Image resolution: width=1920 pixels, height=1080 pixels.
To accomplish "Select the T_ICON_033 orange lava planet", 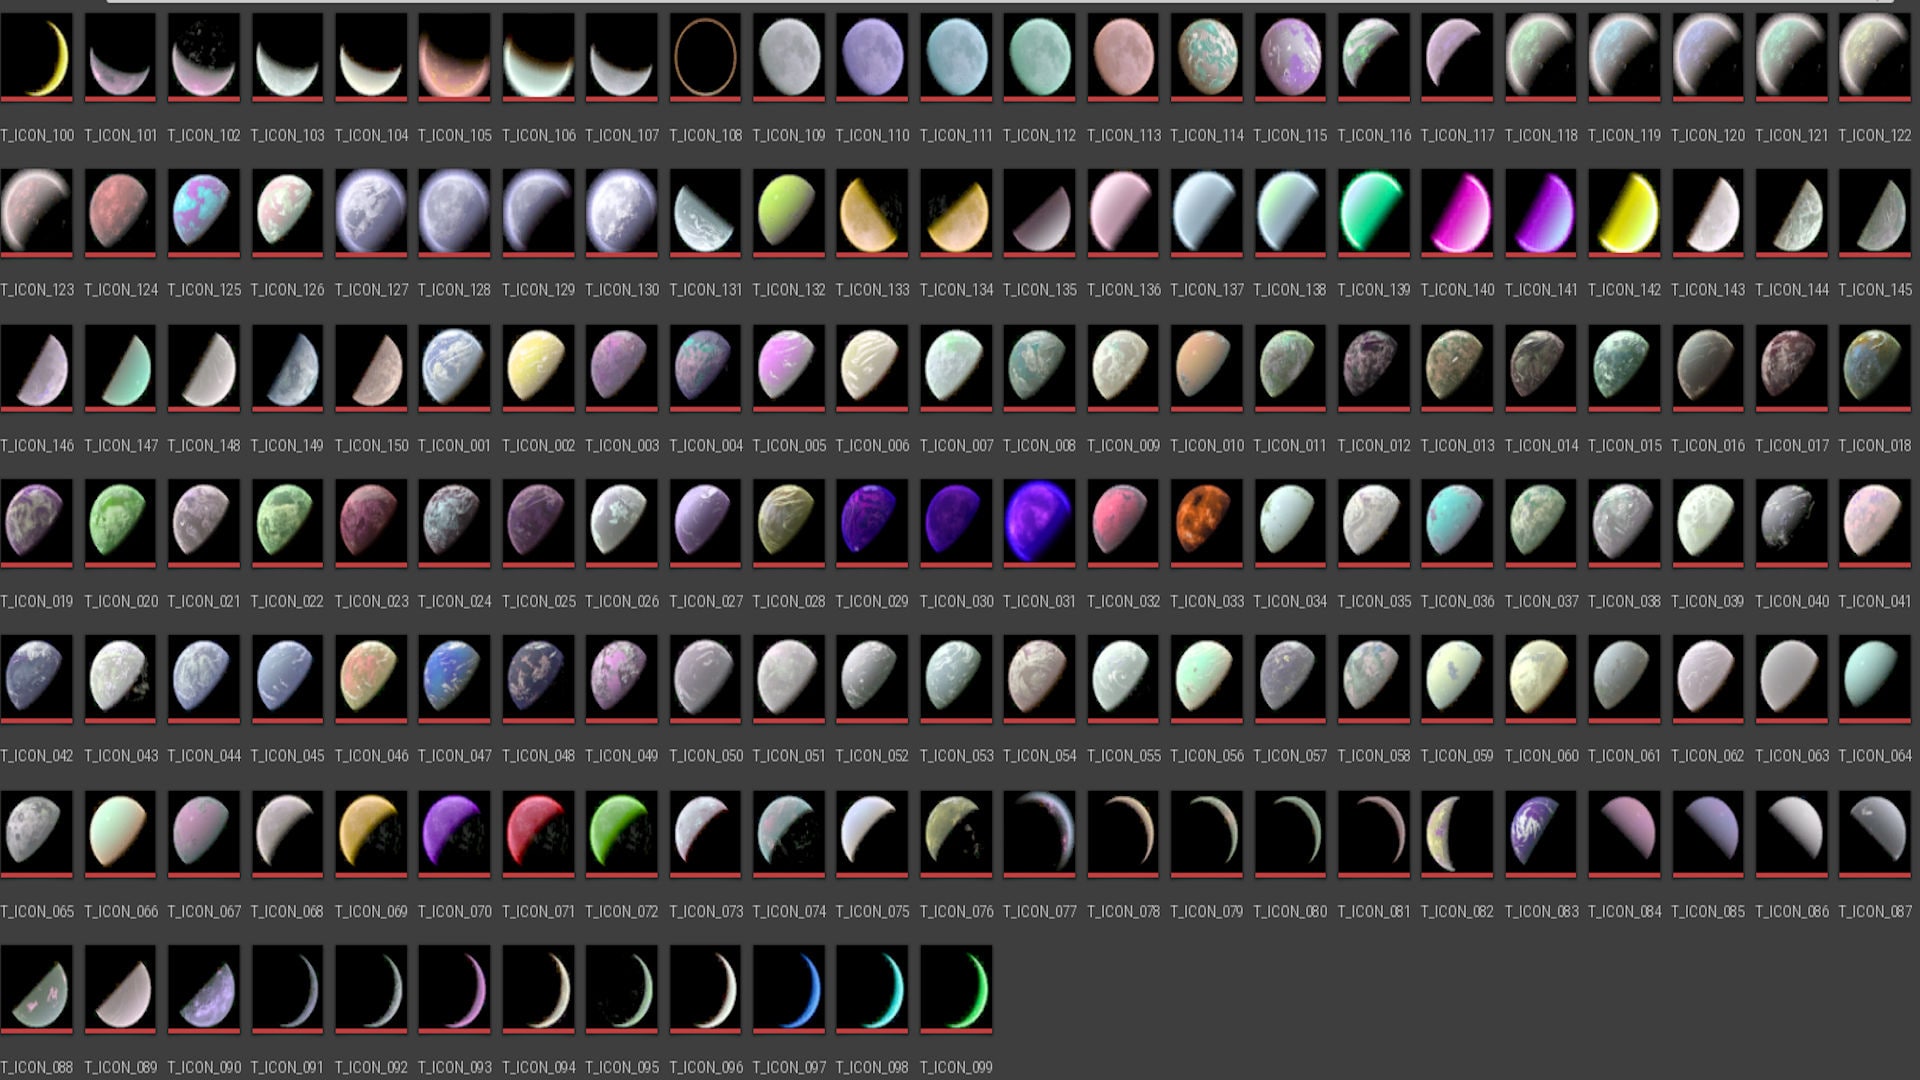I will click(x=1206, y=521).
